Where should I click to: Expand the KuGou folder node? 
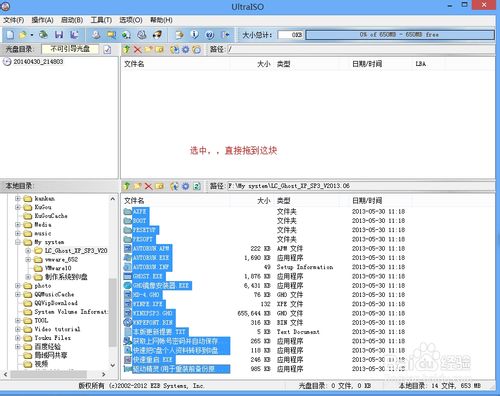18,207
